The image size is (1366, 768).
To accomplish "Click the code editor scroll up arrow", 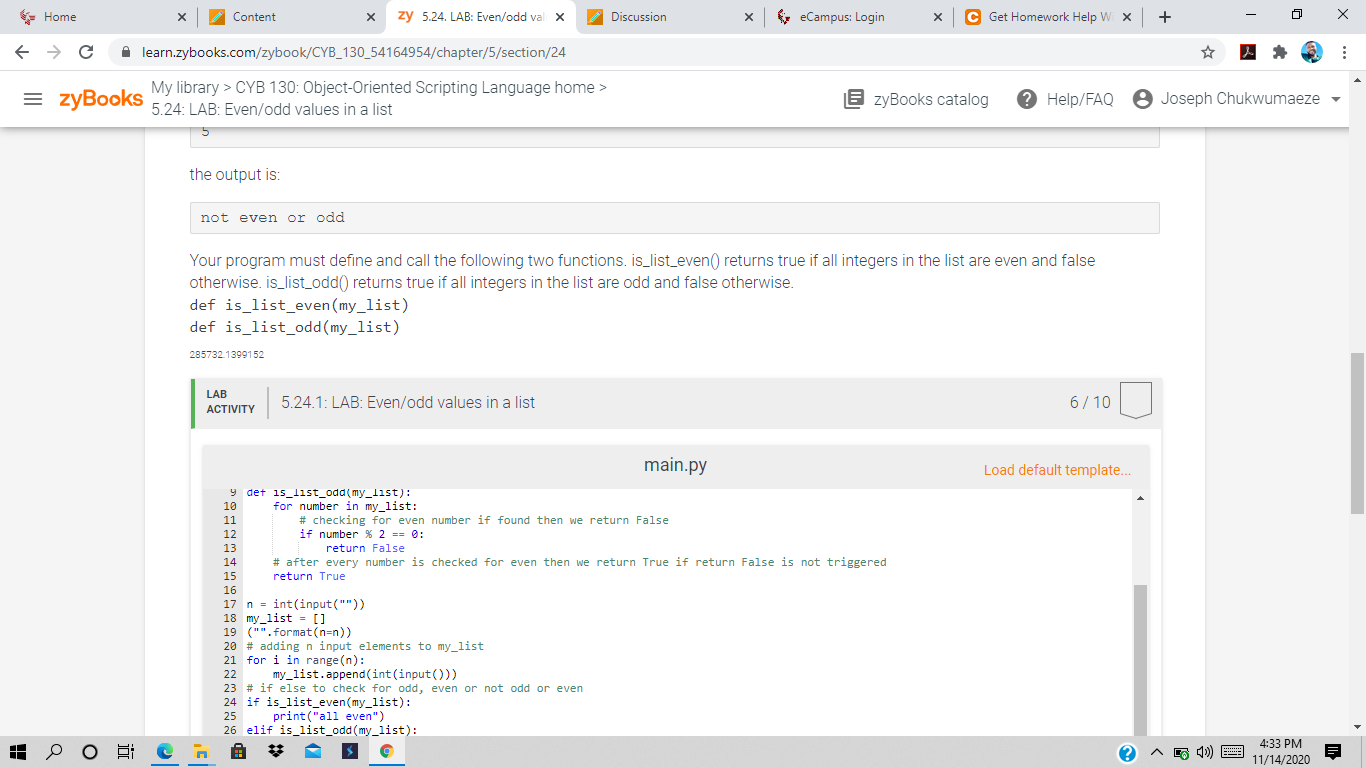I will pyautogui.click(x=1140, y=498).
